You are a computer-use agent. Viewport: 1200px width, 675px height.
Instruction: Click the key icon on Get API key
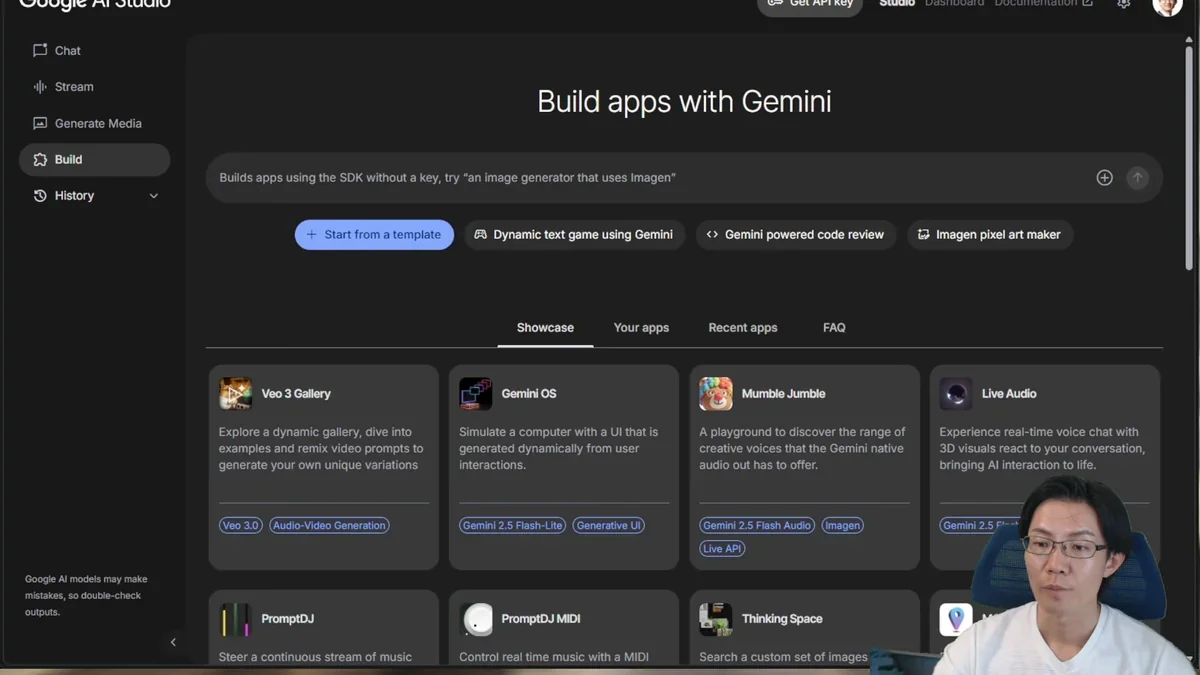coord(775,3)
